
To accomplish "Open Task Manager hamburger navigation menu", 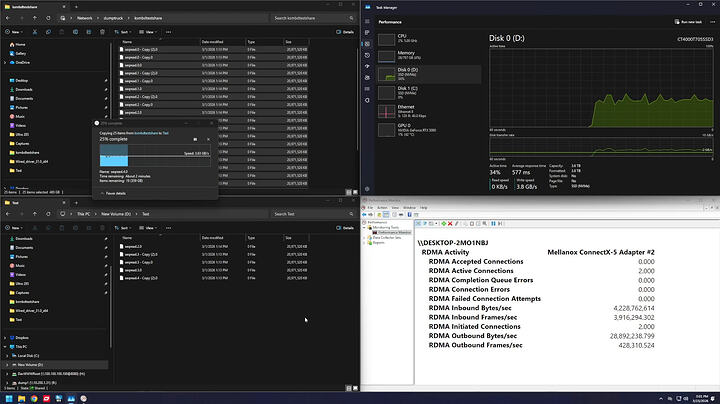I will [367, 21].
